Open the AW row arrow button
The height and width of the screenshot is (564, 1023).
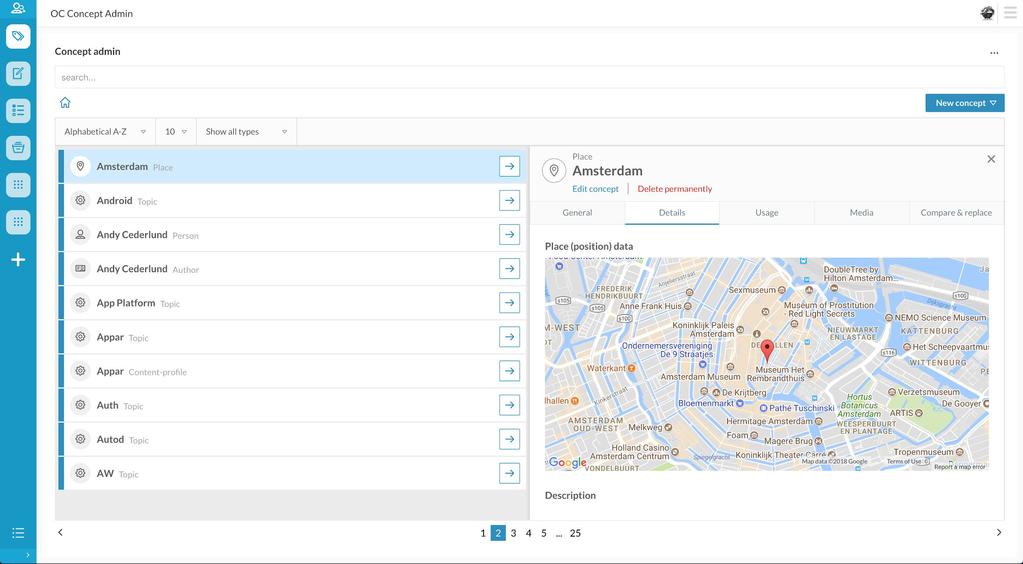[510, 473]
